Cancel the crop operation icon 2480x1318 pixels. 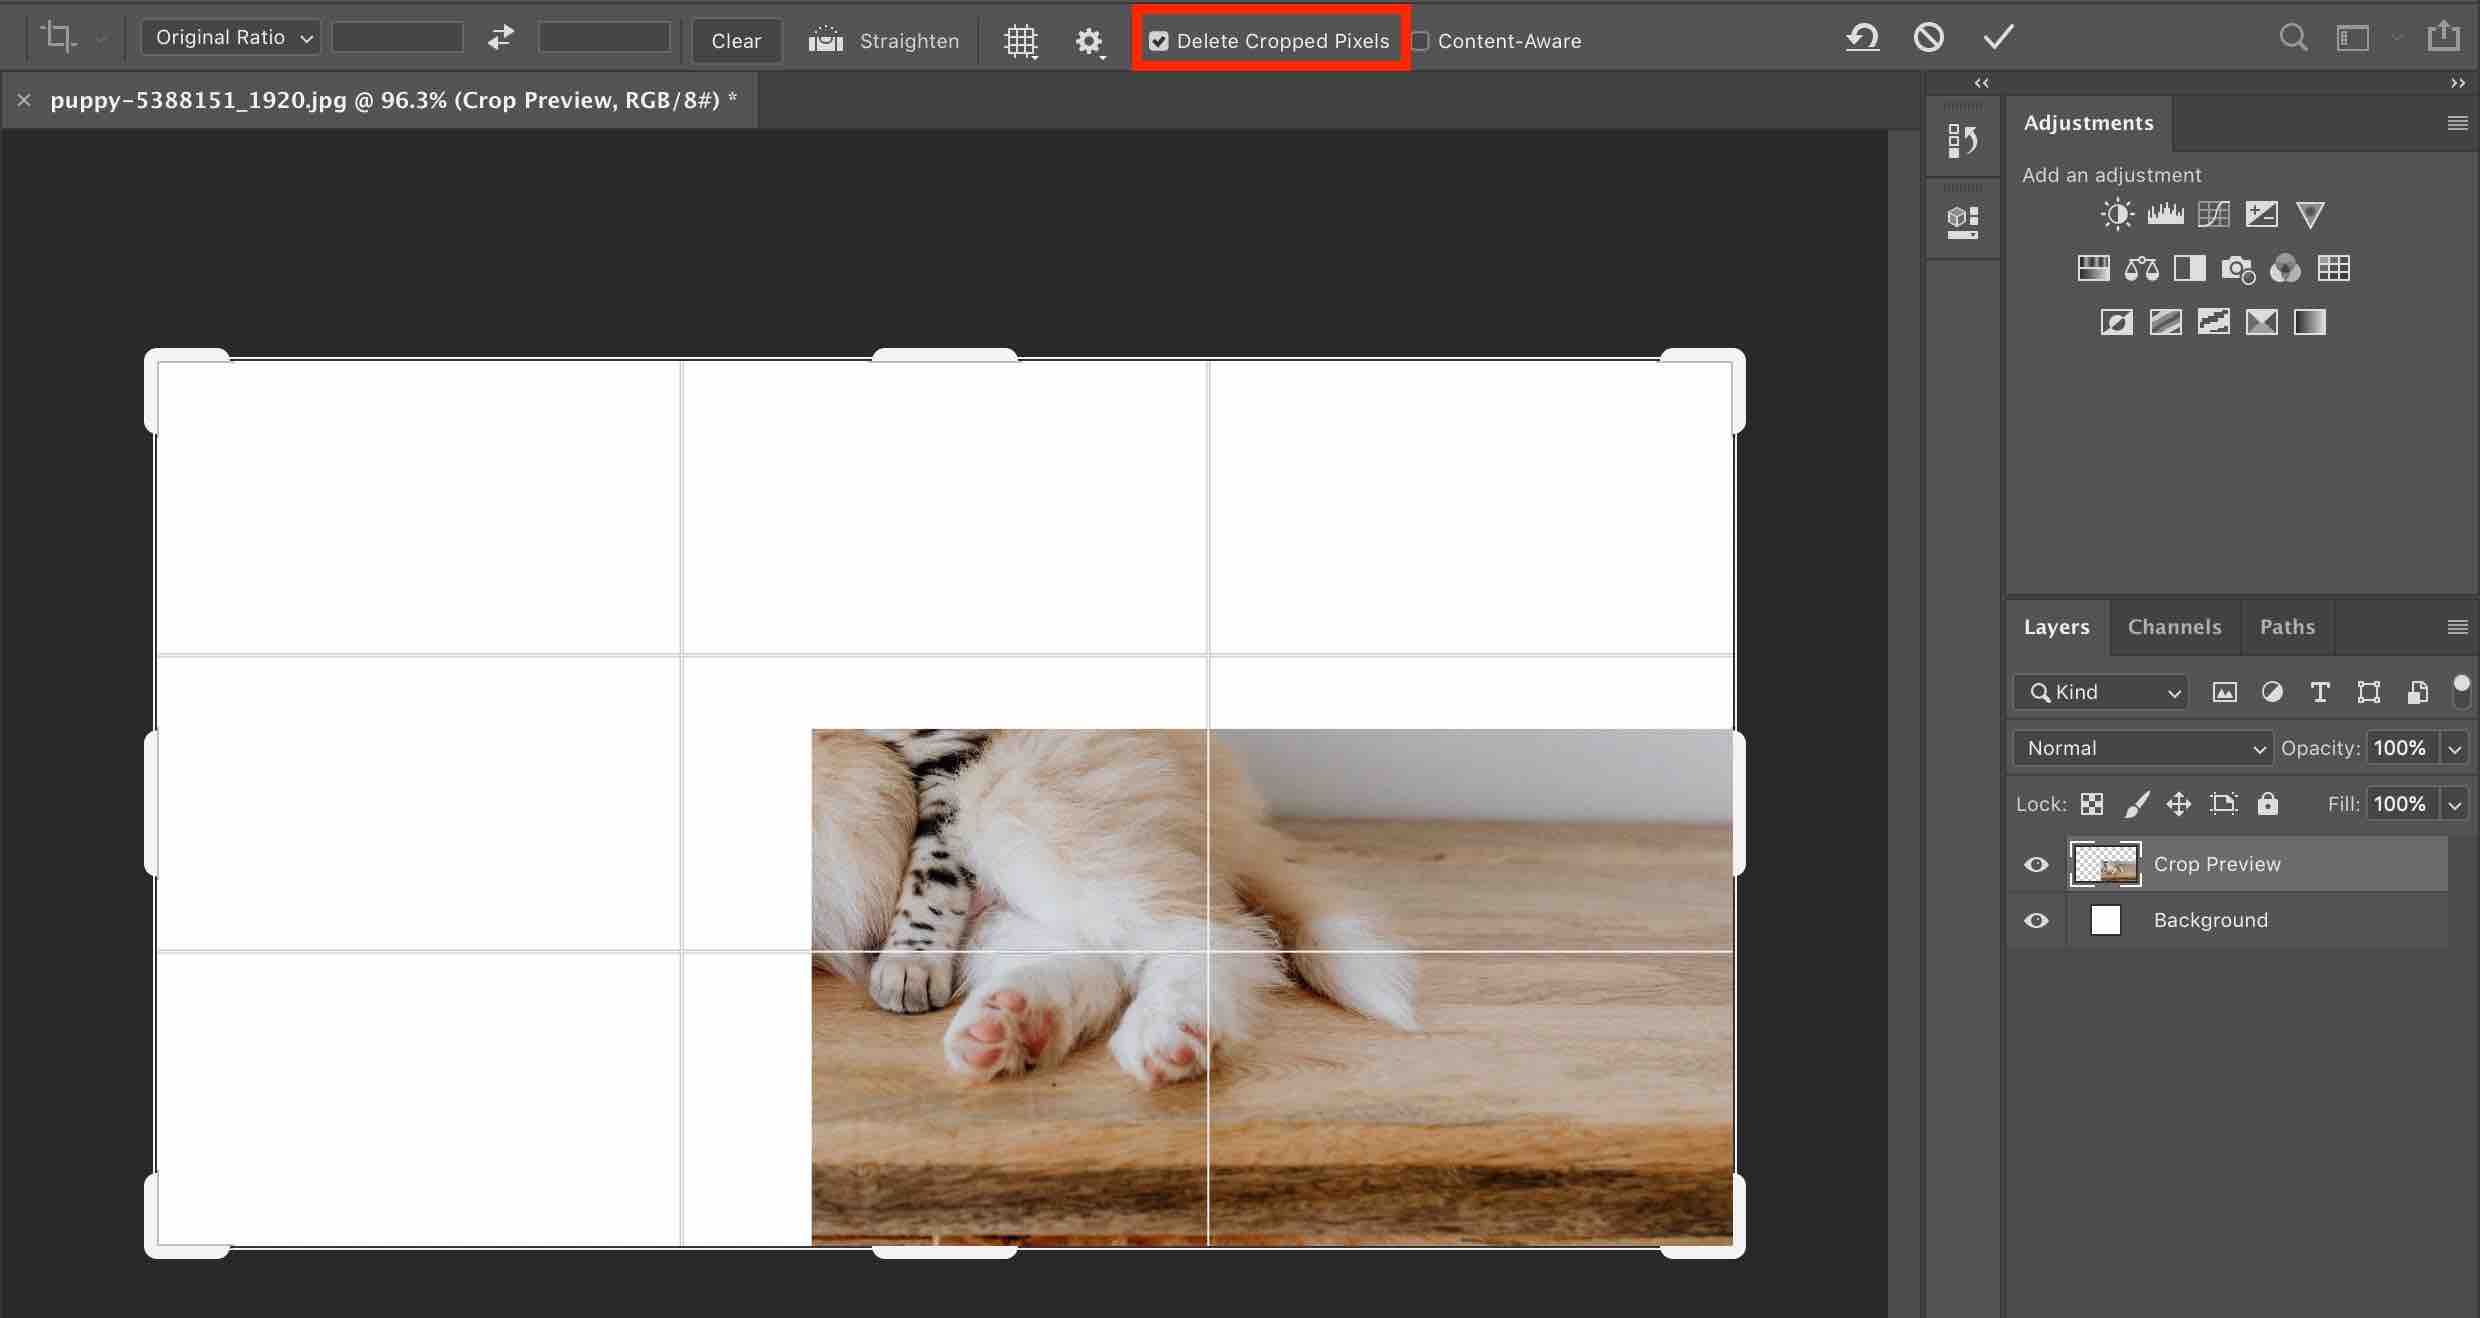[x=1929, y=38]
